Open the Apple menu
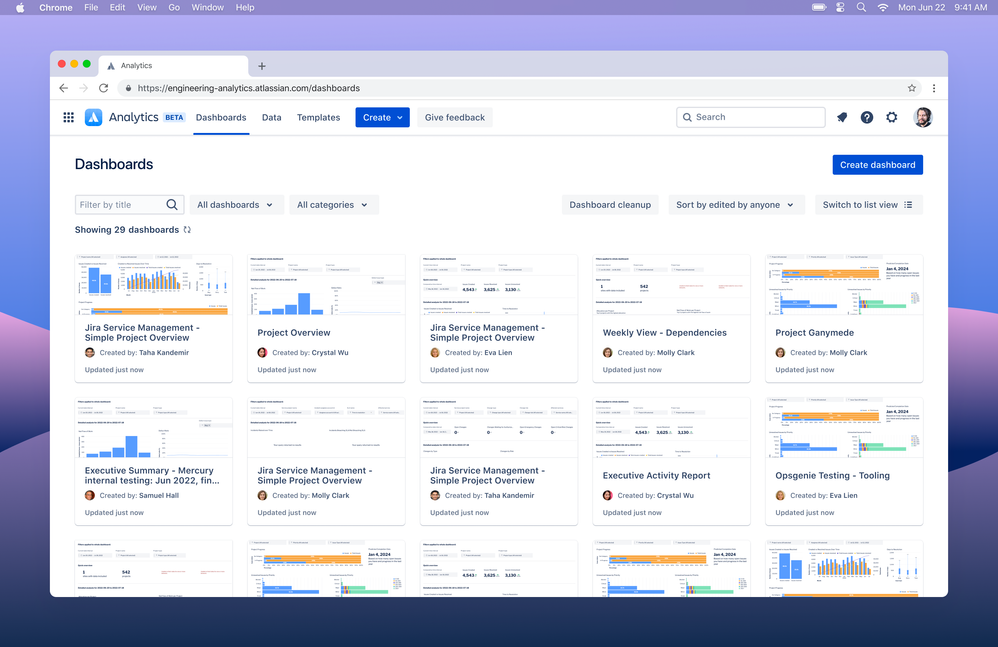This screenshot has width=998, height=647. (20, 8)
